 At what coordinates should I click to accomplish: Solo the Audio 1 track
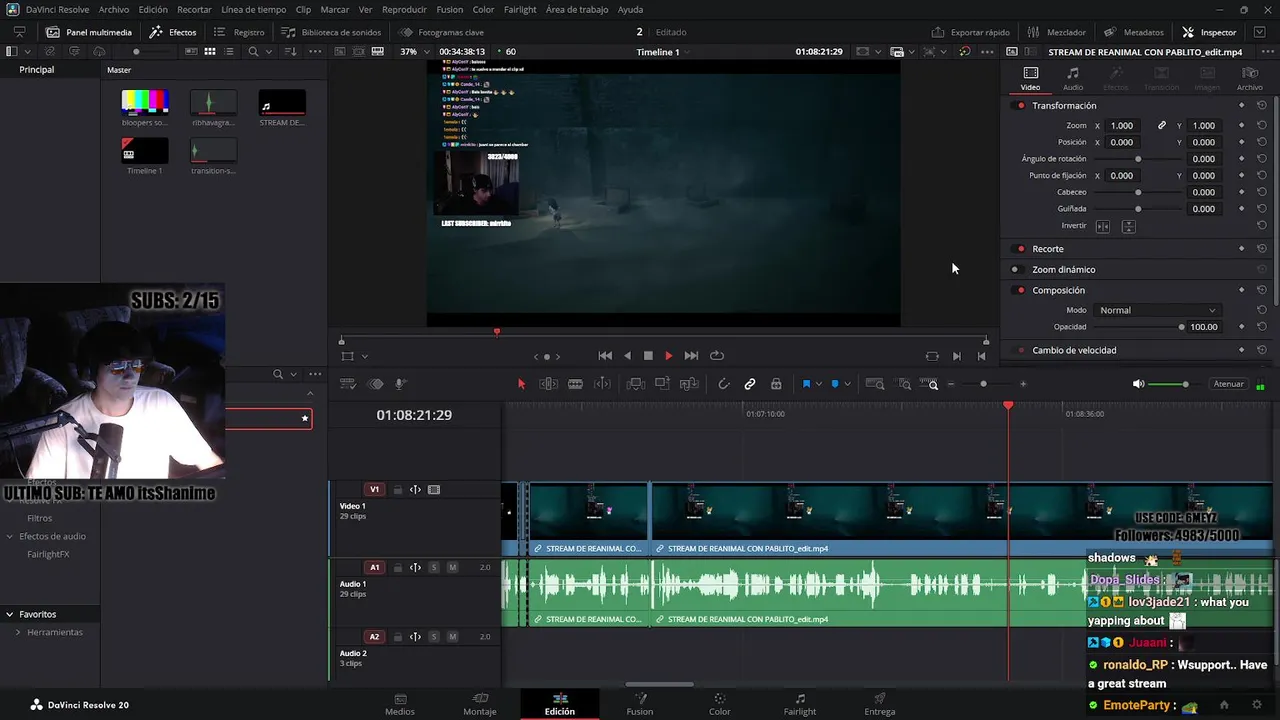pyautogui.click(x=434, y=568)
